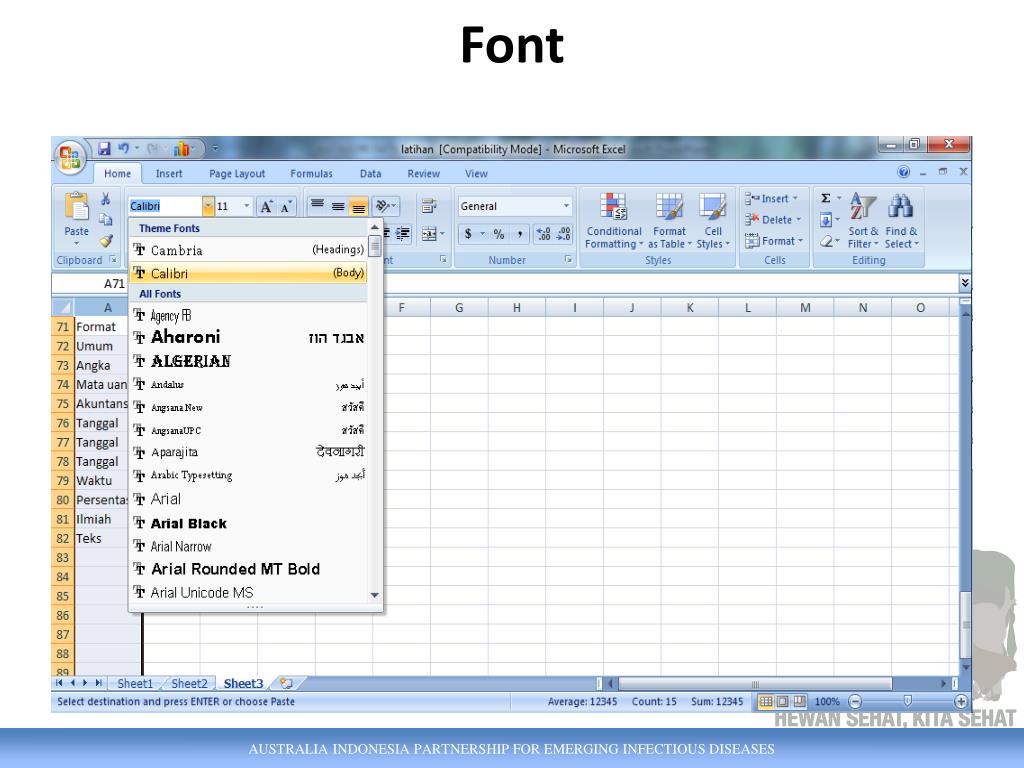This screenshot has width=1024, height=768.
Task: Open the Data ribbon tab
Action: click(x=370, y=174)
